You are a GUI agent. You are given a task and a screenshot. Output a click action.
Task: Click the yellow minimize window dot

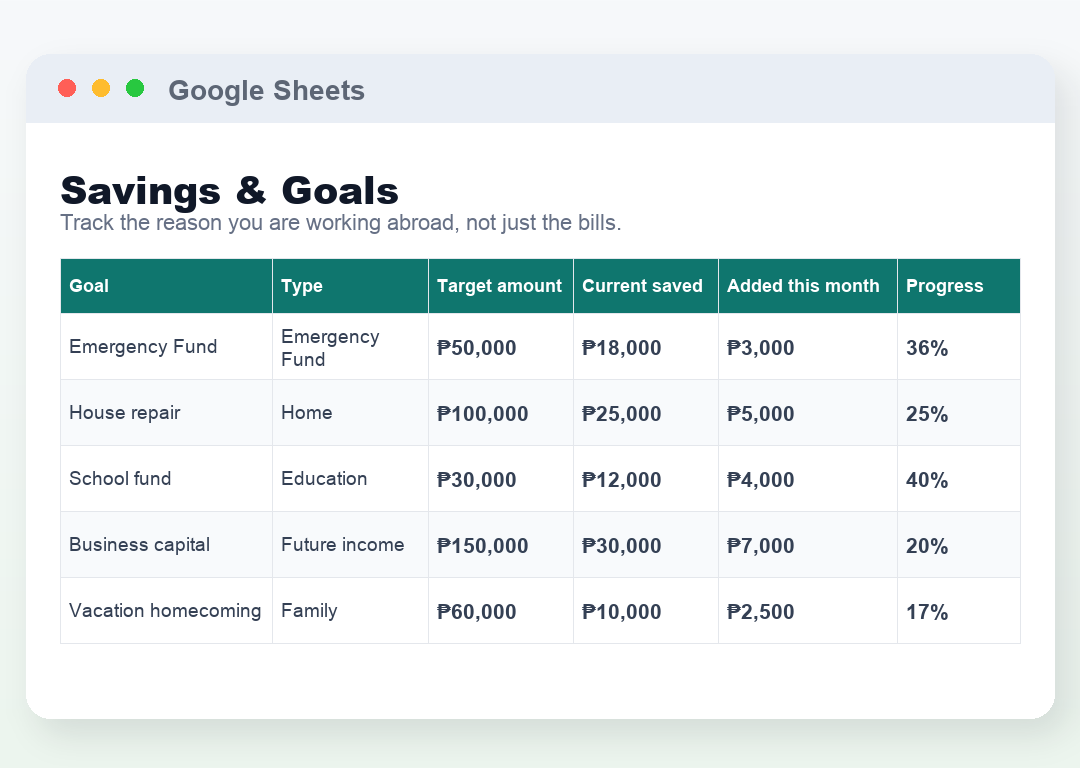(x=101, y=88)
